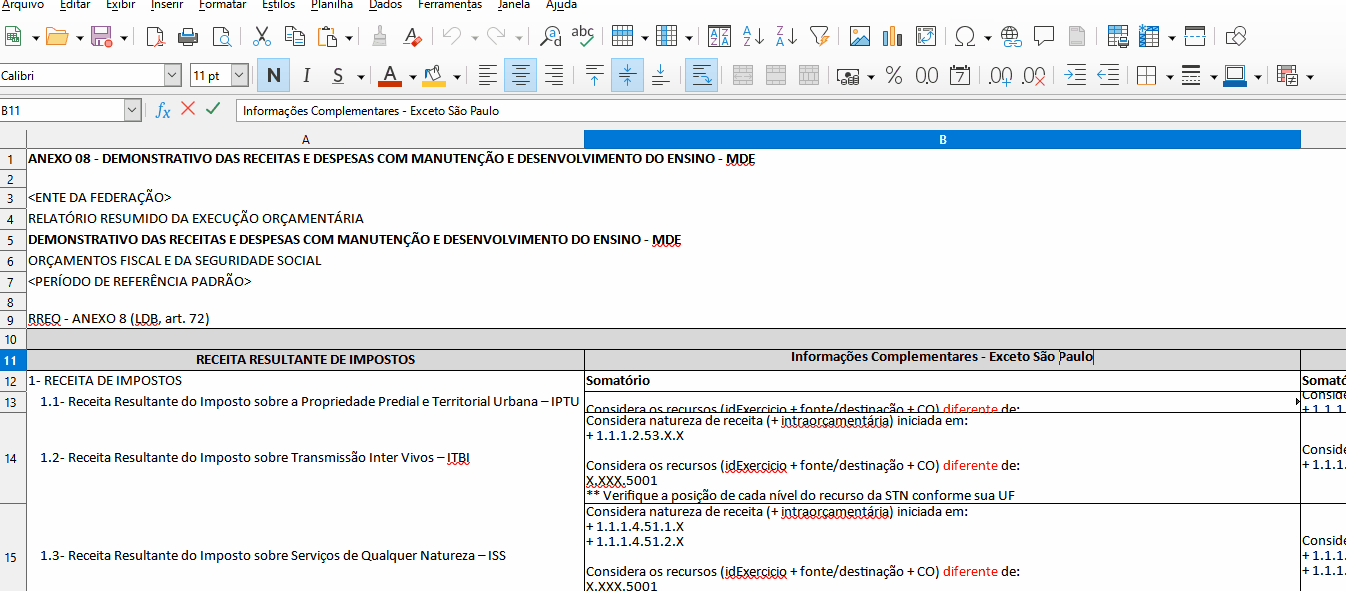Expand the Save dropdown arrow
Screen dimensions: 1346x591
[x=123, y=38]
